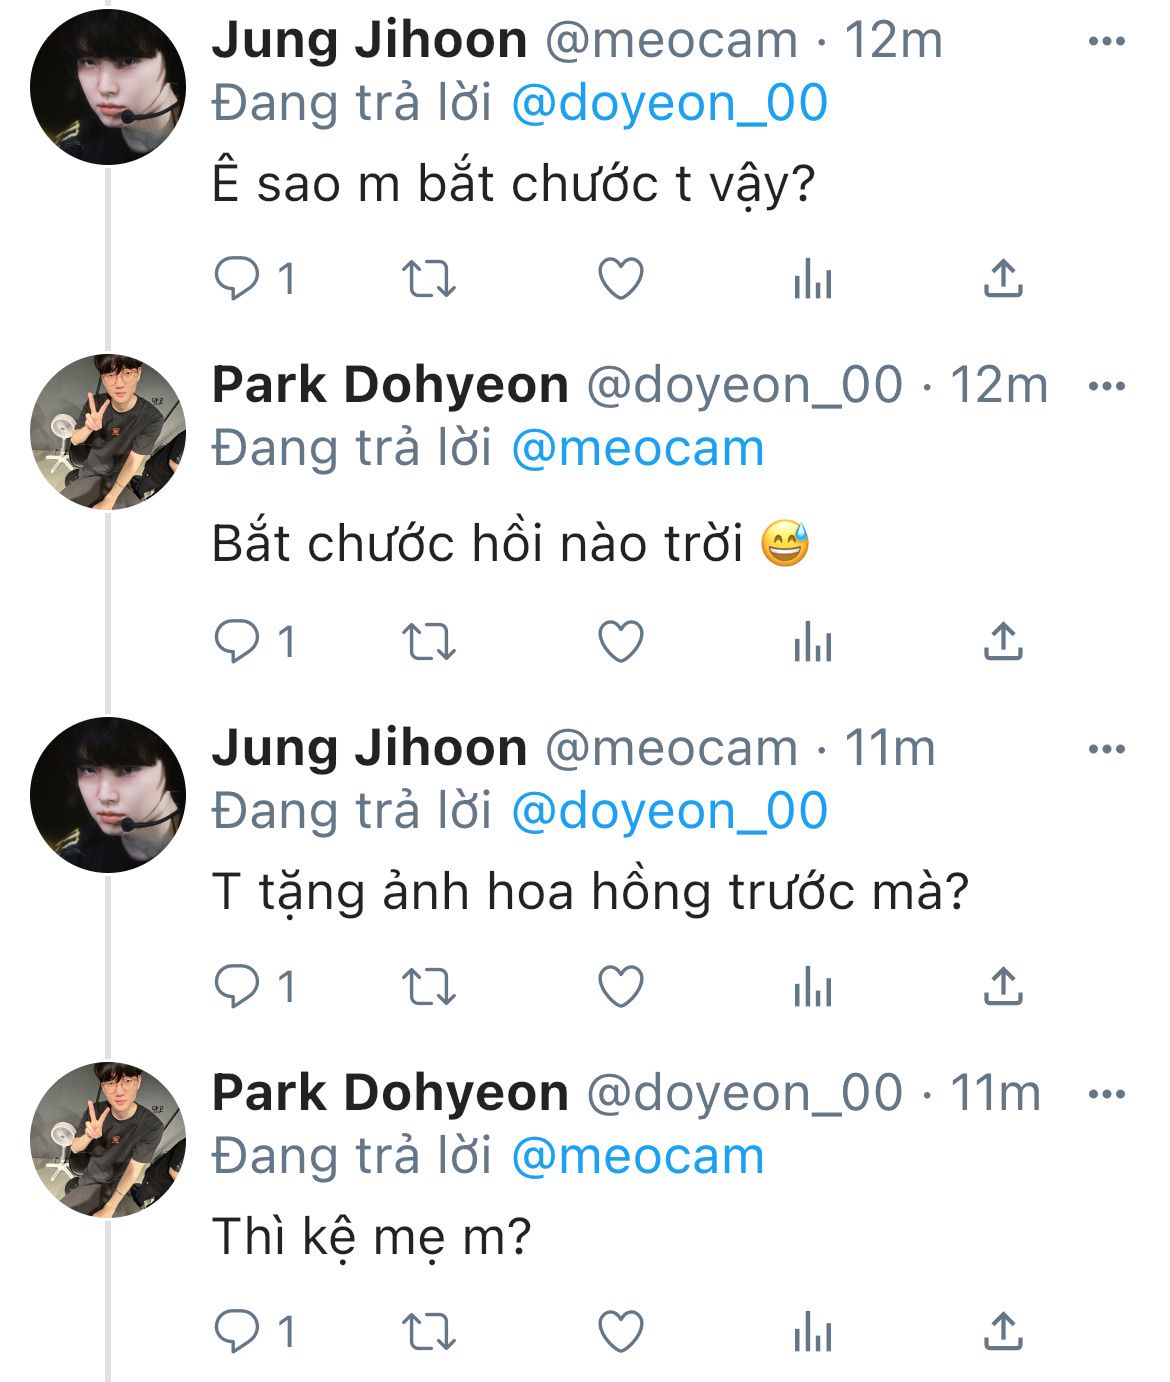The height and width of the screenshot is (1382, 1170).
Task: Open more options on first Jung Jihoon tweet
Action: pyautogui.click(x=1107, y=41)
